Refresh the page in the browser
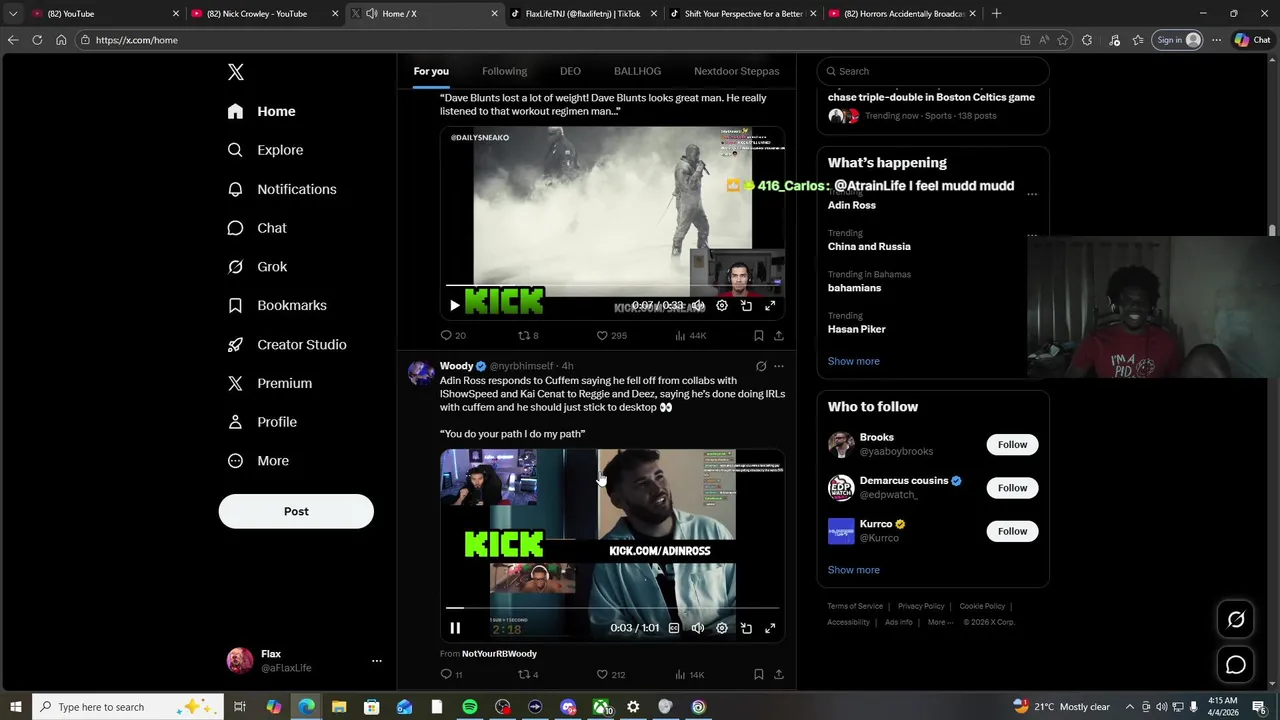The height and width of the screenshot is (720, 1280). (37, 40)
